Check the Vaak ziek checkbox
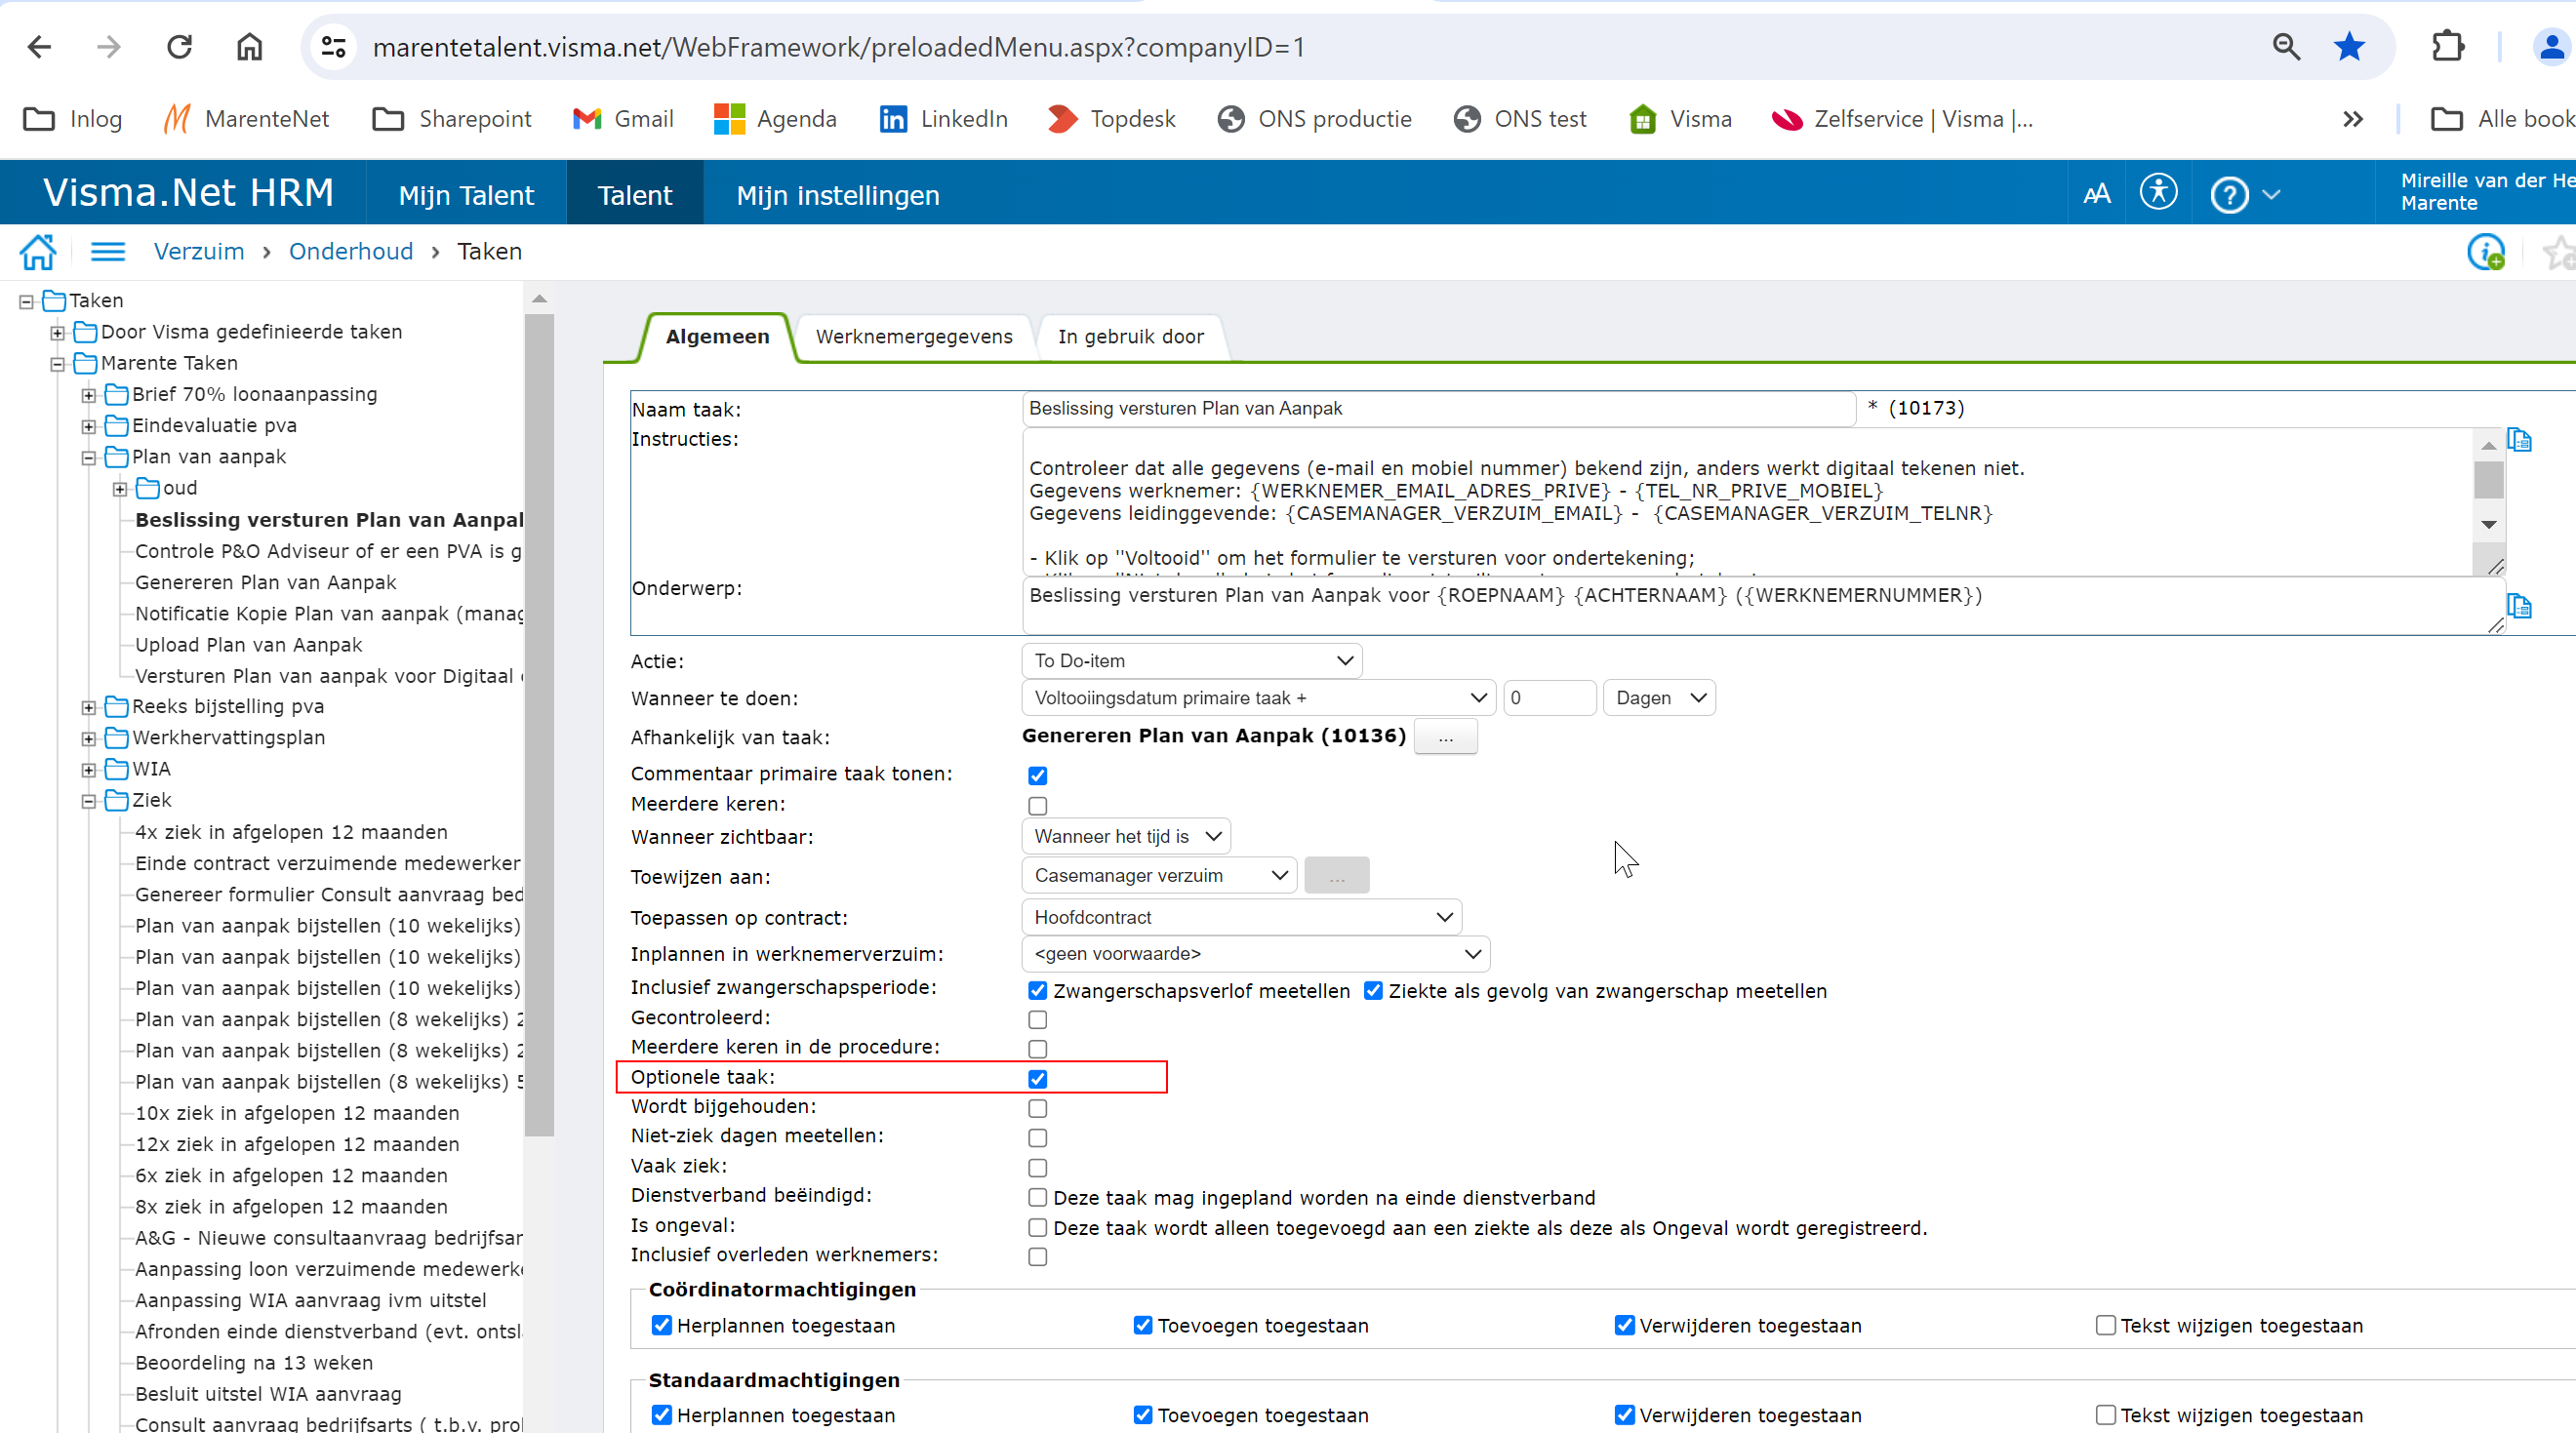Screen dimensions: 2576x1433 pos(1037,1168)
